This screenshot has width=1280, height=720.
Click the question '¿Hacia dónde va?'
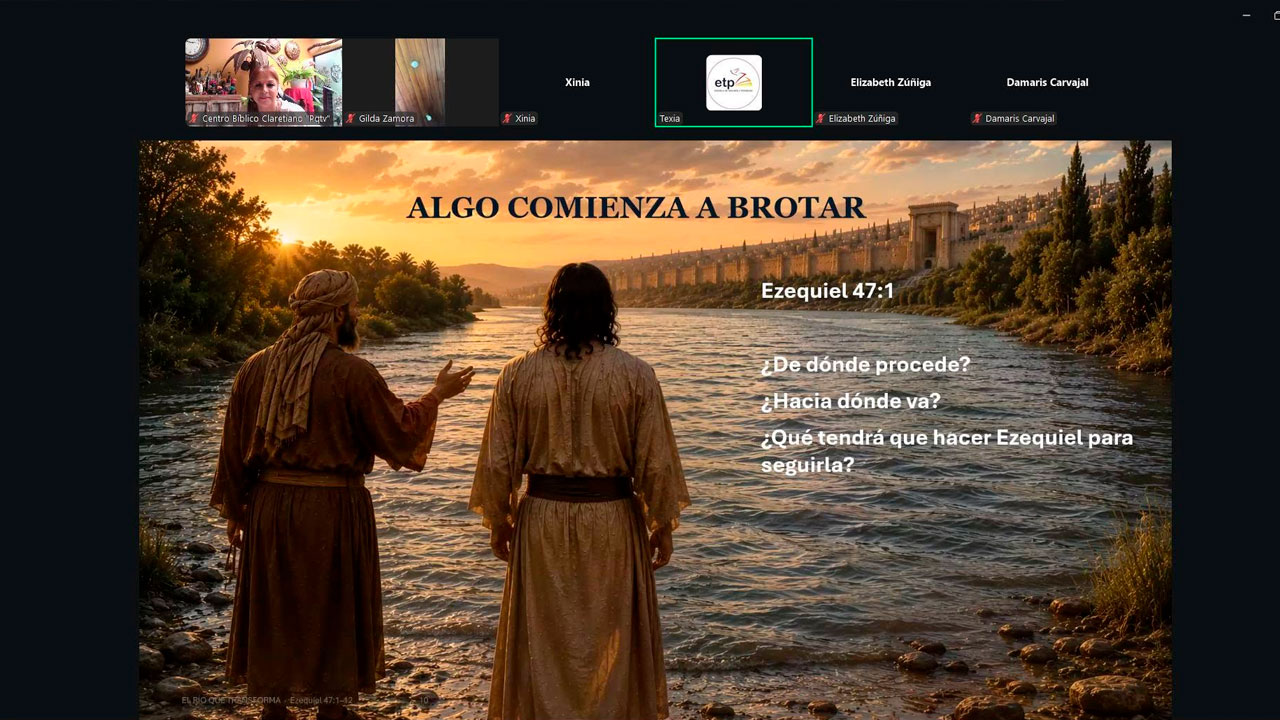coord(850,401)
